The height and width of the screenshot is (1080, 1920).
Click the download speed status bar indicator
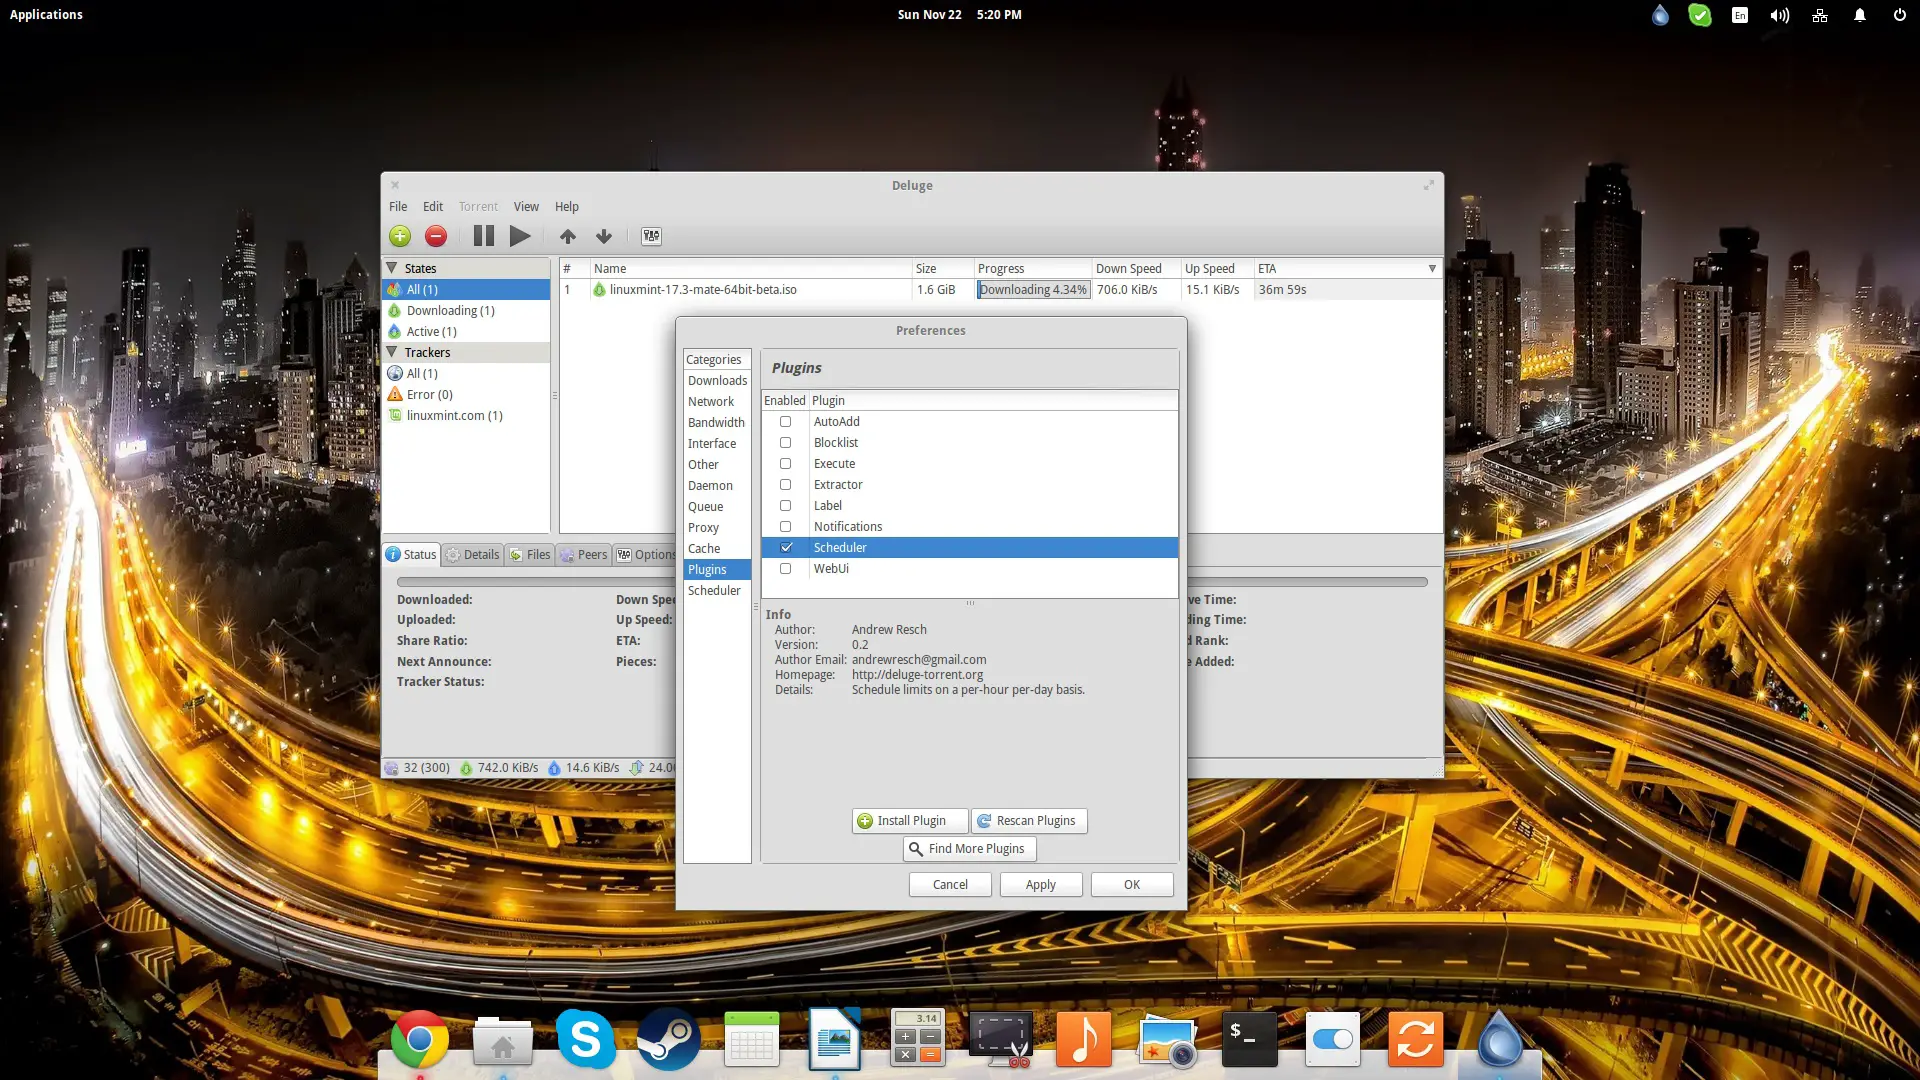[499, 767]
